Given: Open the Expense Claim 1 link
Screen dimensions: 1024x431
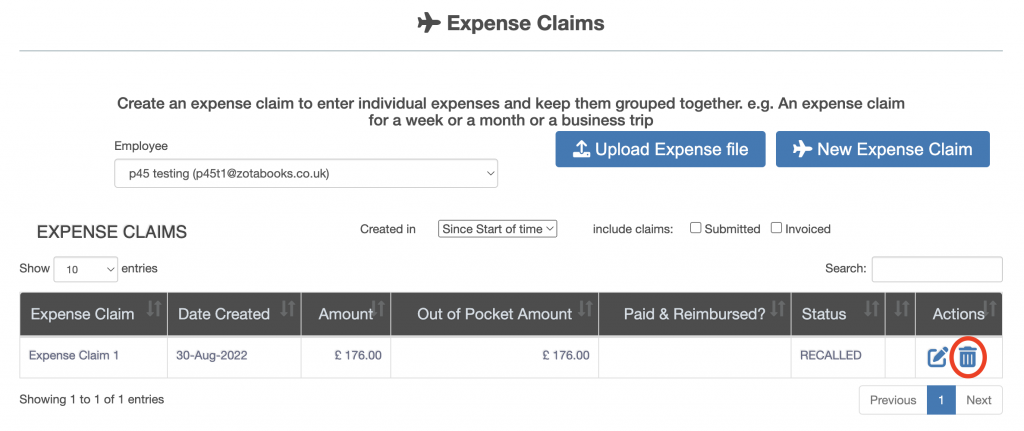Looking at the screenshot, I should click(x=74, y=355).
